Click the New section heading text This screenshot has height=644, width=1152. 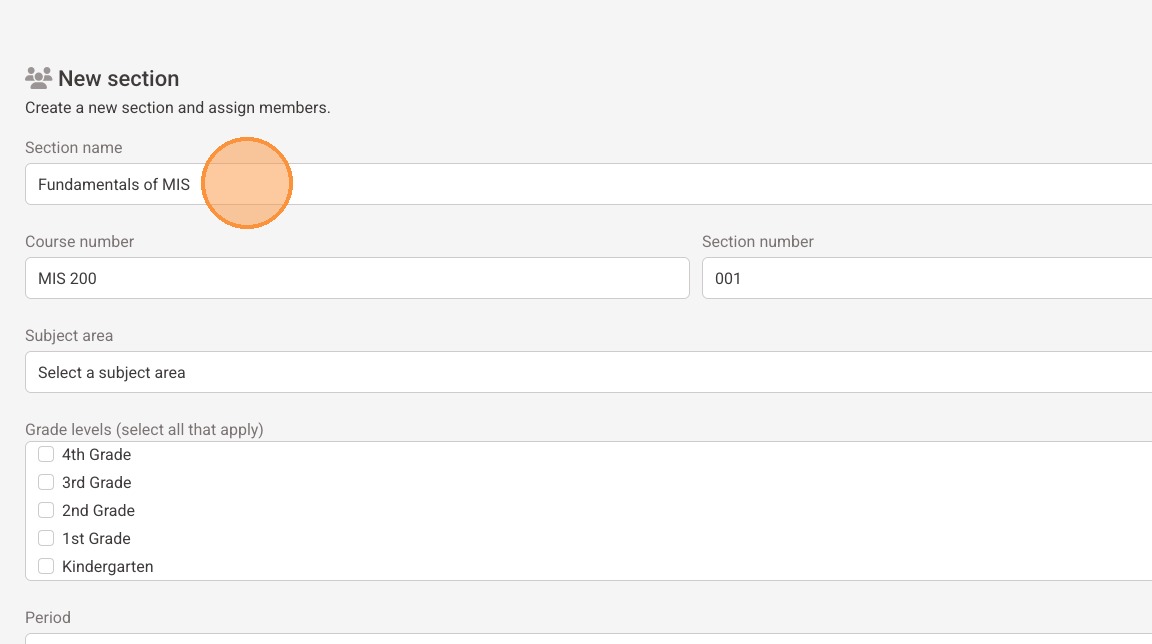click(x=118, y=78)
